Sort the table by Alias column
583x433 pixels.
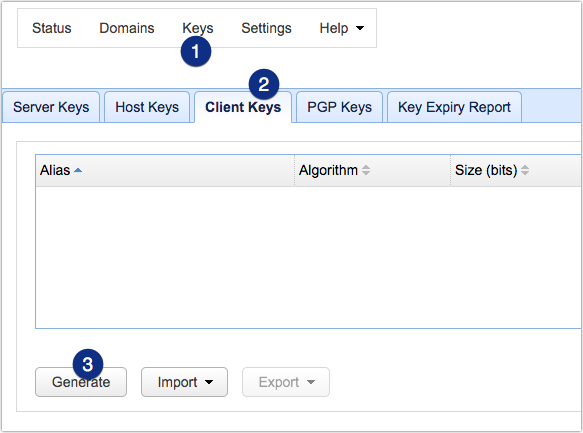click(x=165, y=170)
